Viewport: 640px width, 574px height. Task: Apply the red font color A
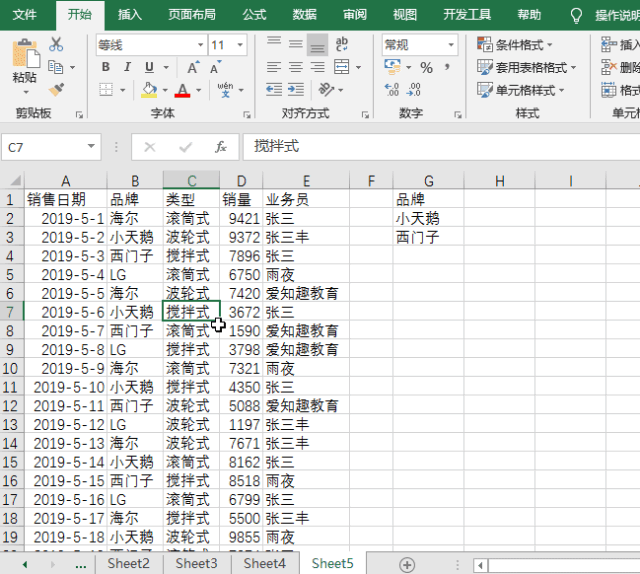pos(182,90)
